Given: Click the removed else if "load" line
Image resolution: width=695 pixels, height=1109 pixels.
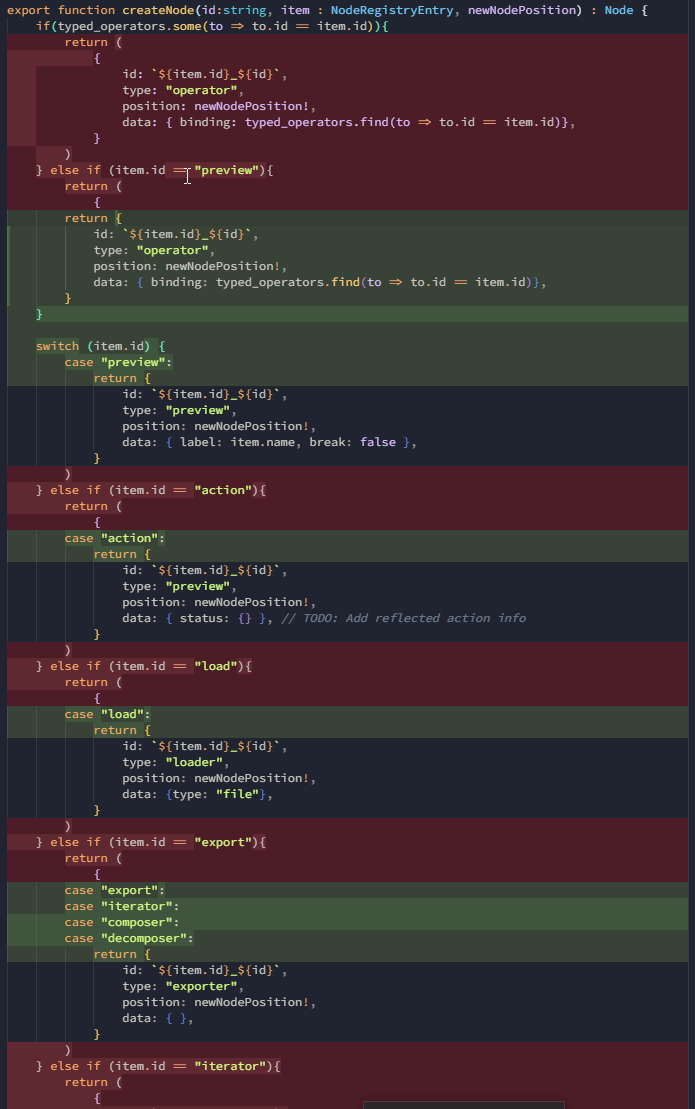Looking at the screenshot, I should 143,666.
